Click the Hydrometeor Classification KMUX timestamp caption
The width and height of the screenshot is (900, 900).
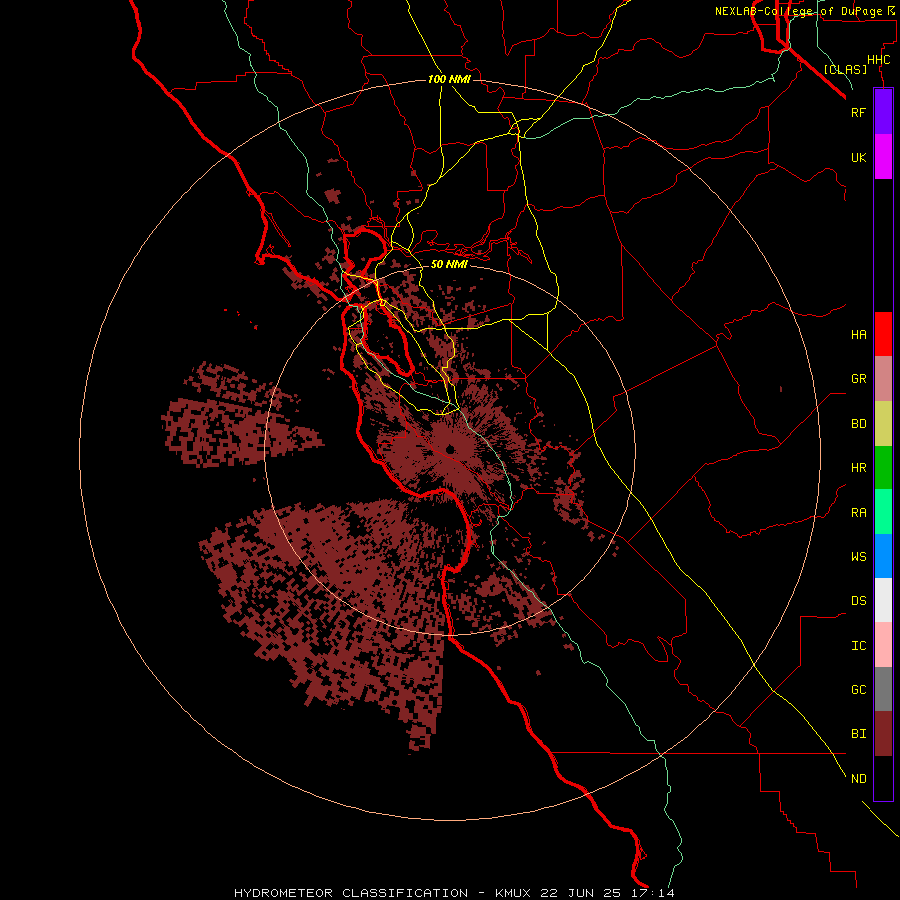point(454,893)
